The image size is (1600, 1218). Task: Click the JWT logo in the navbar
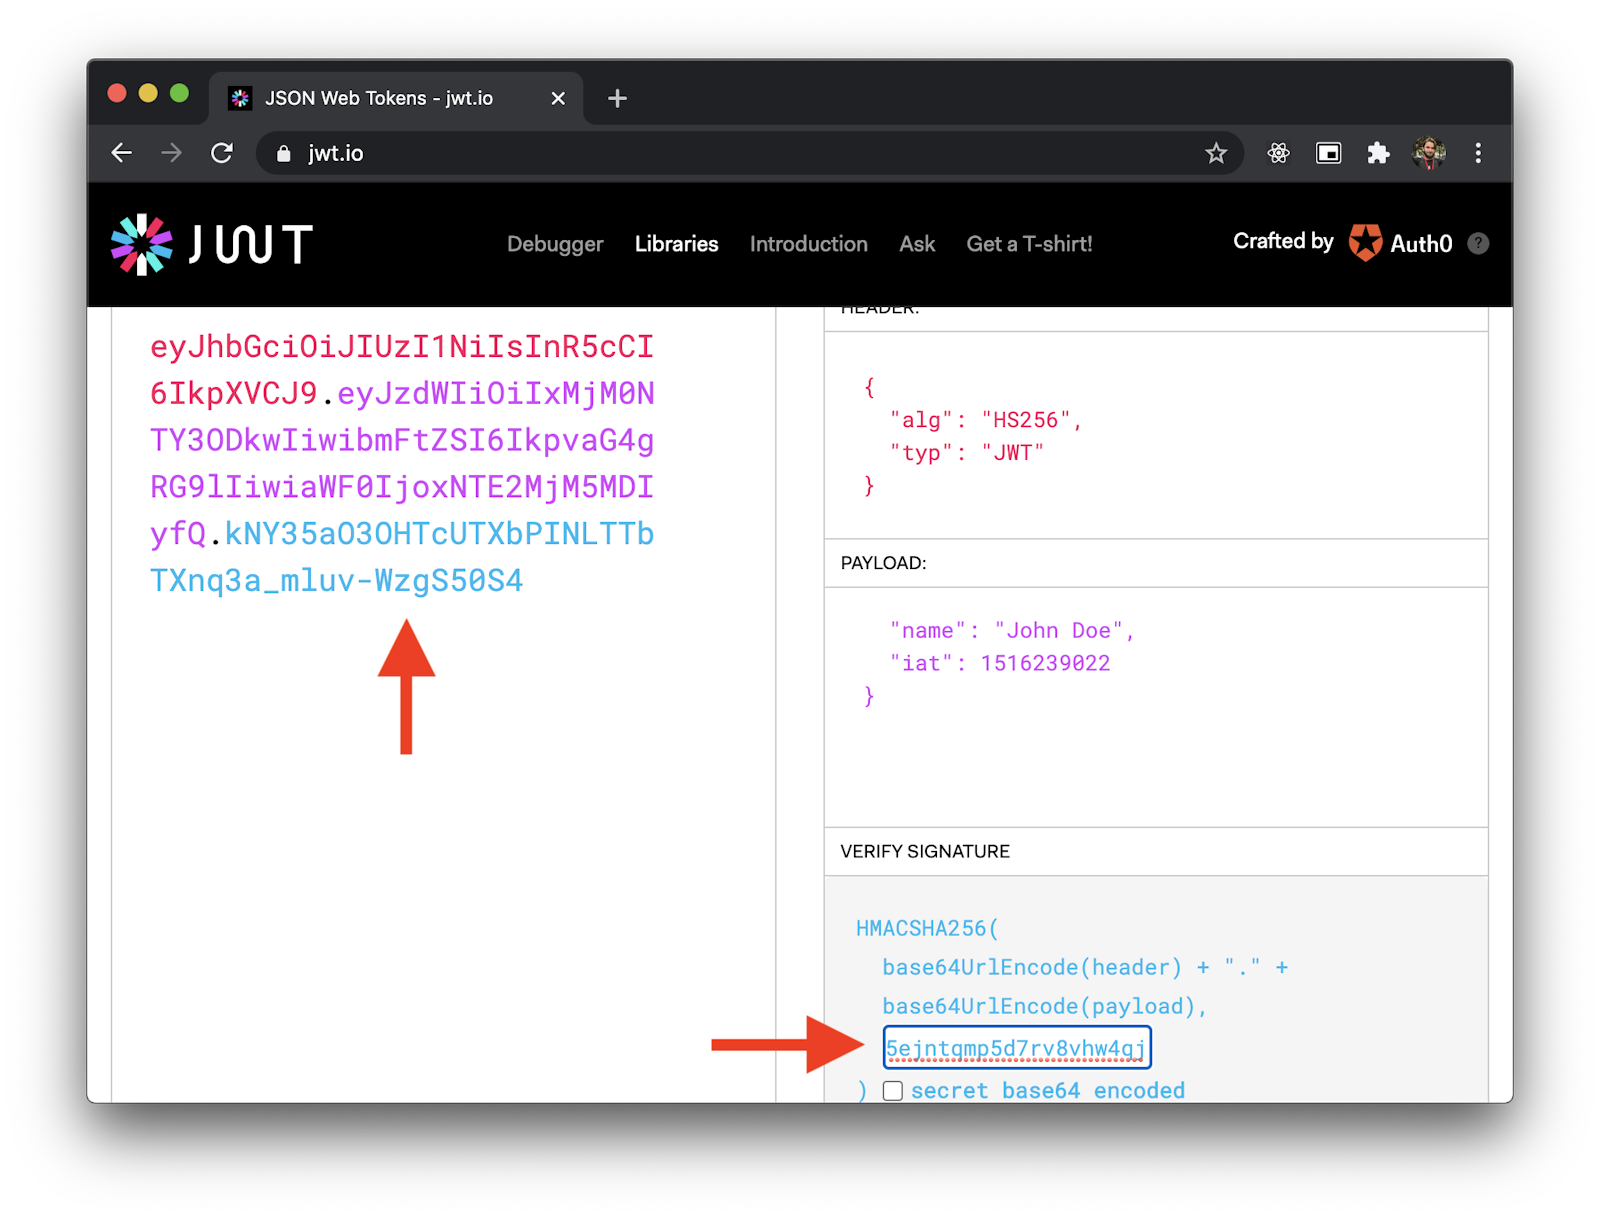(210, 243)
